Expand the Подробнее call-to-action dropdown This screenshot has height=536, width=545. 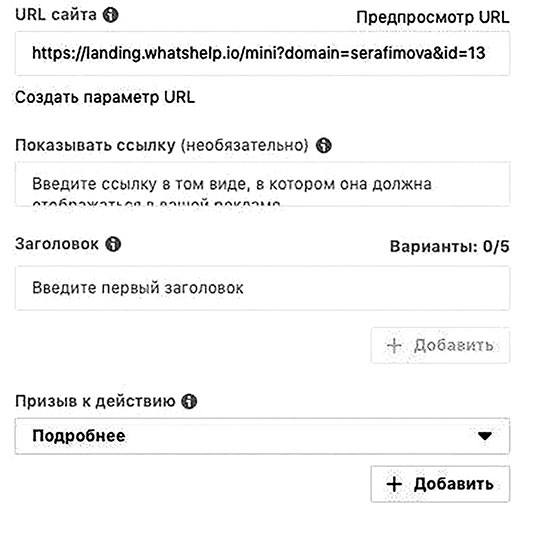[262, 436]
